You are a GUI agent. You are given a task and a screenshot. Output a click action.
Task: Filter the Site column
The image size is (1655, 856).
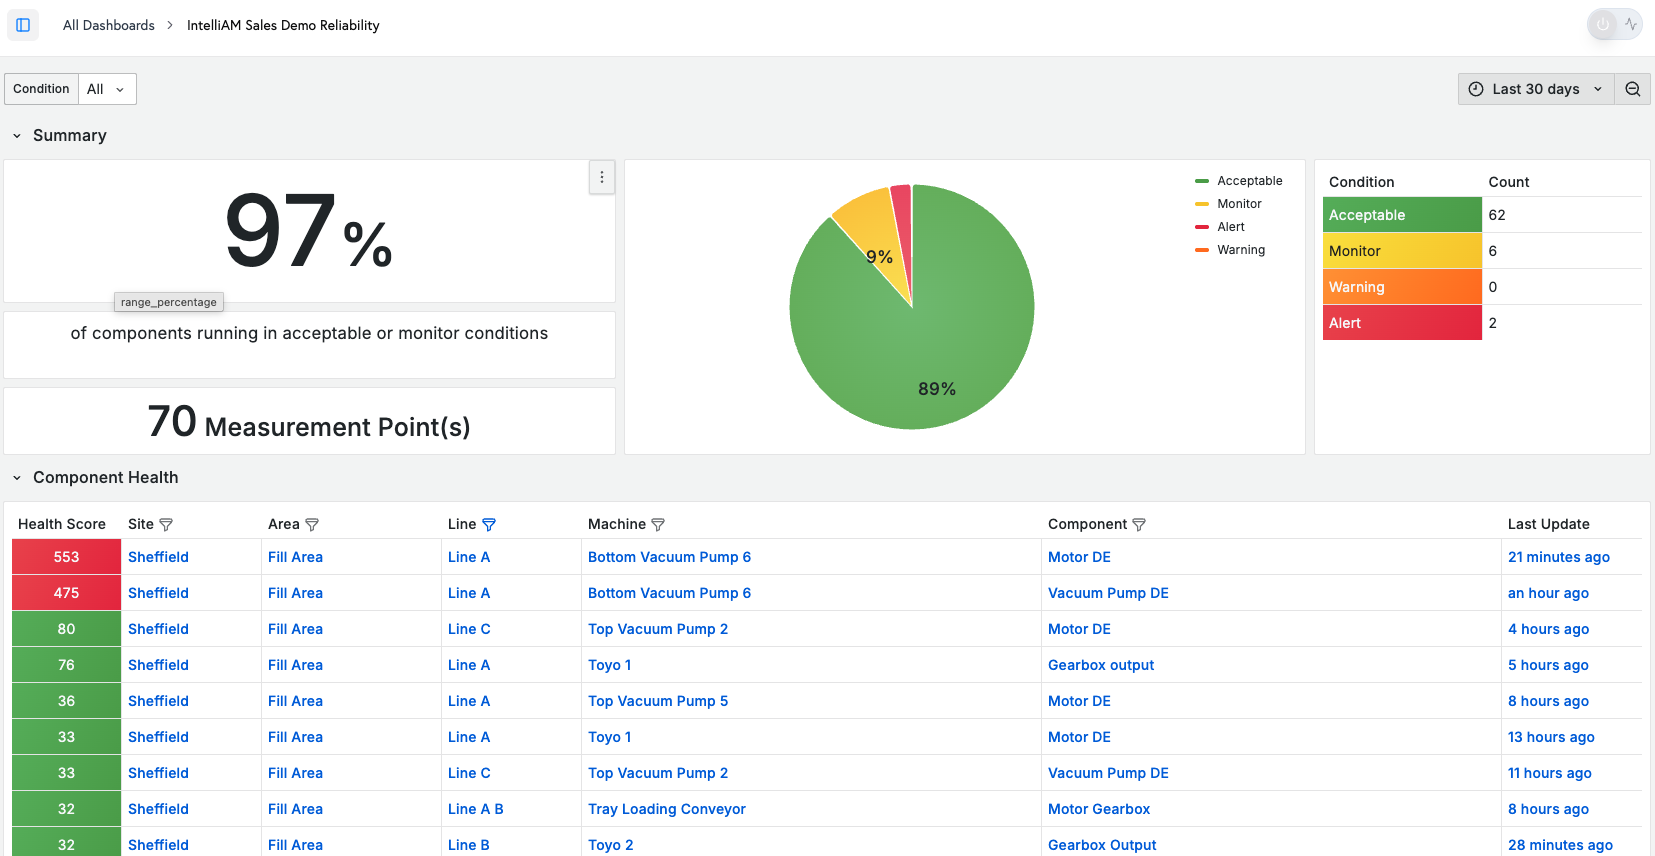pyautogui.click(x=166, y=524)
